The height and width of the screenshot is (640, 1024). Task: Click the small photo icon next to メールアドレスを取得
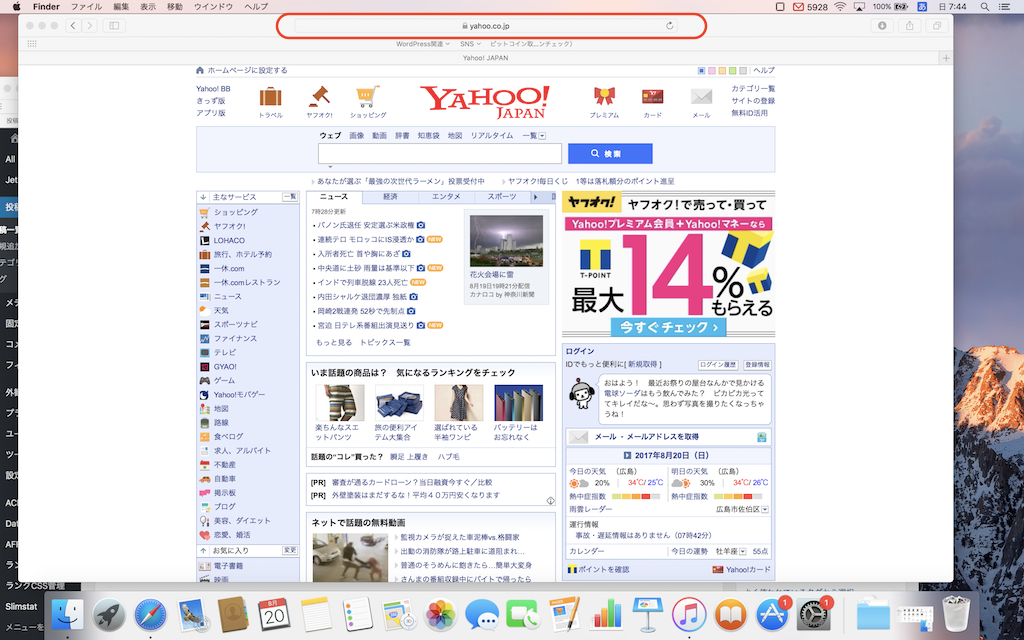(761, 437)
